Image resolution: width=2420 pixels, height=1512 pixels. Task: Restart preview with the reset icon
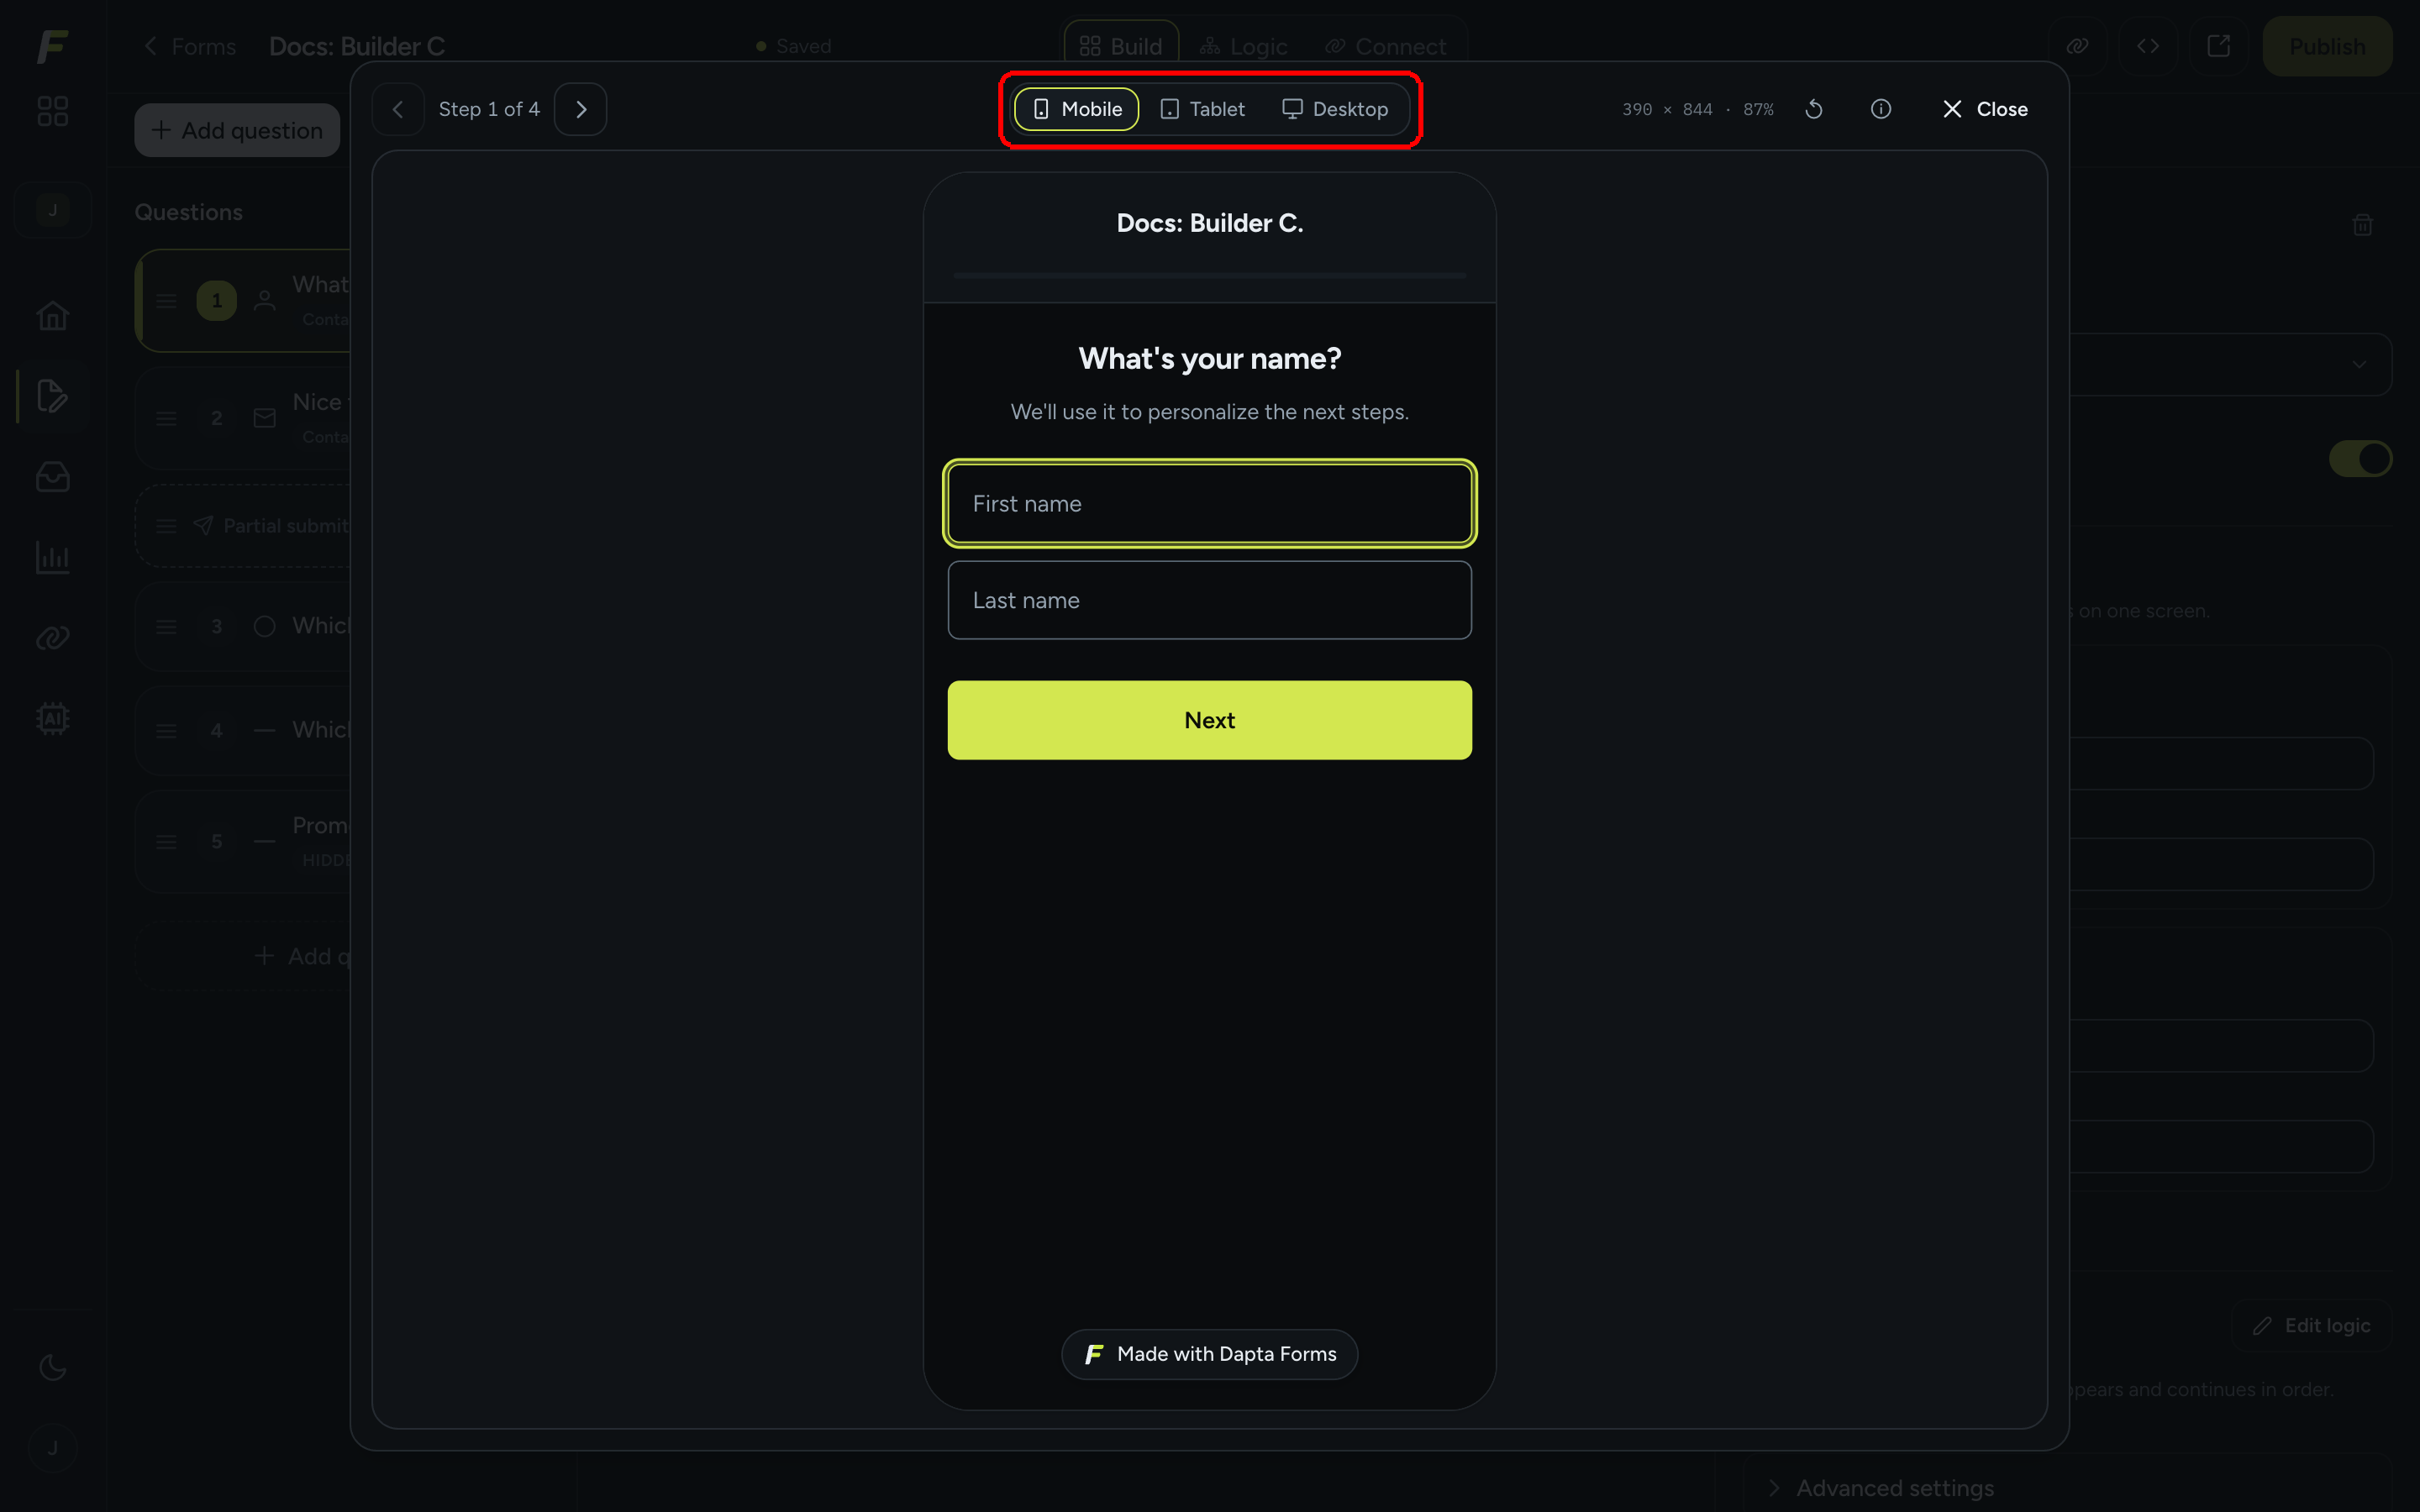[x=1814, y=109]
